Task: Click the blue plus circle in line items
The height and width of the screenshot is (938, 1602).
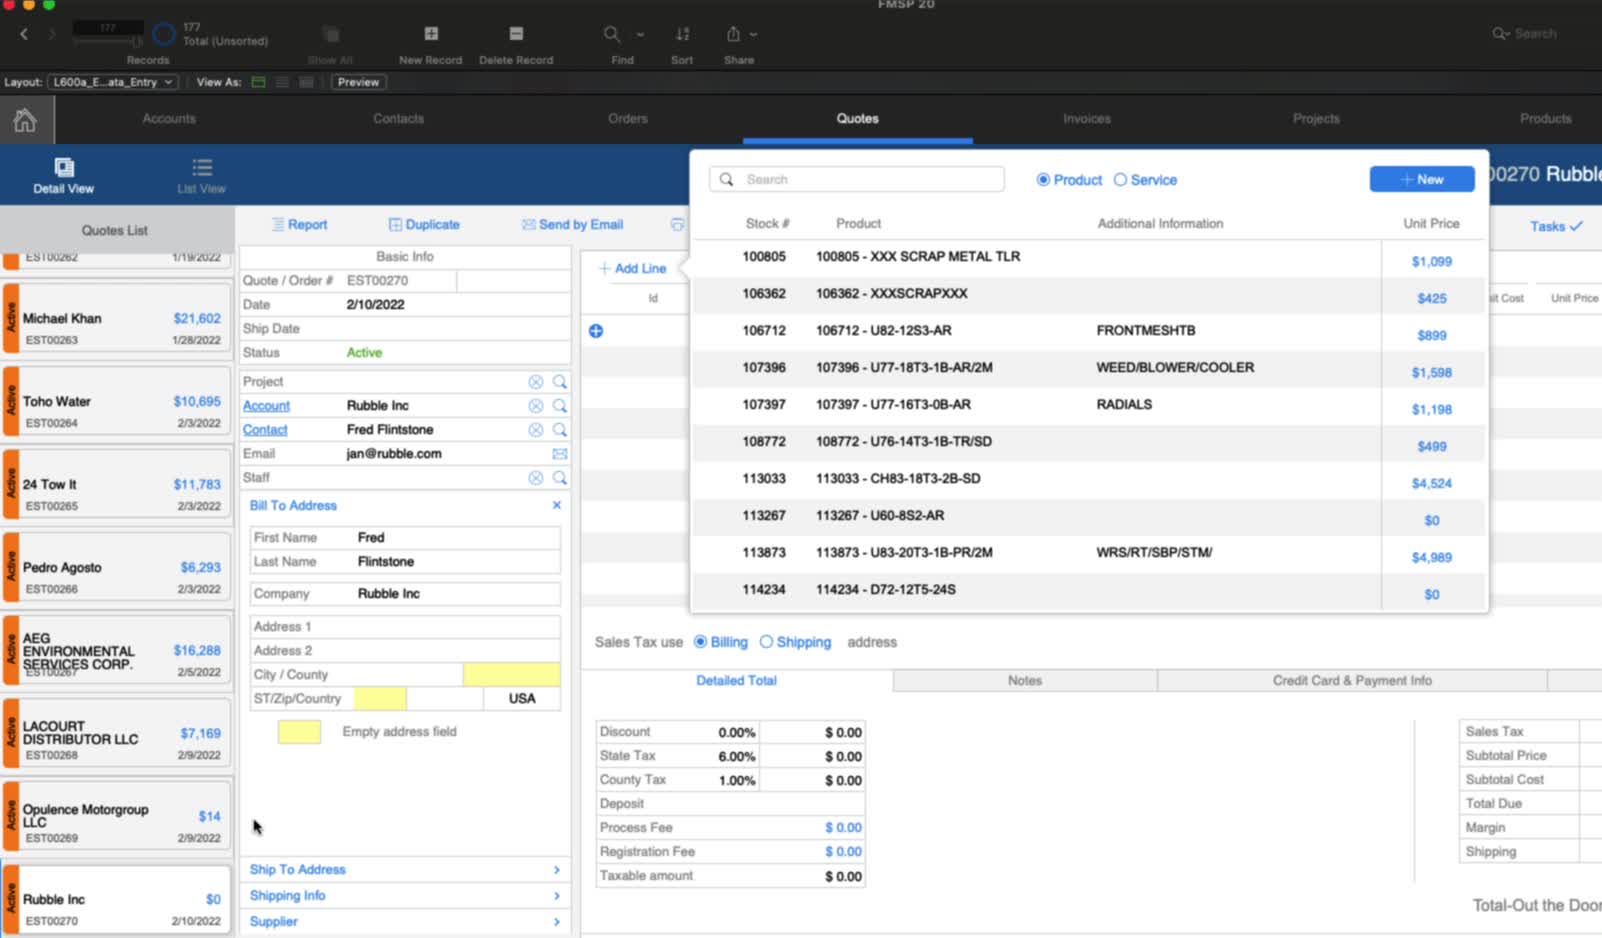Action: pos(596,331)
